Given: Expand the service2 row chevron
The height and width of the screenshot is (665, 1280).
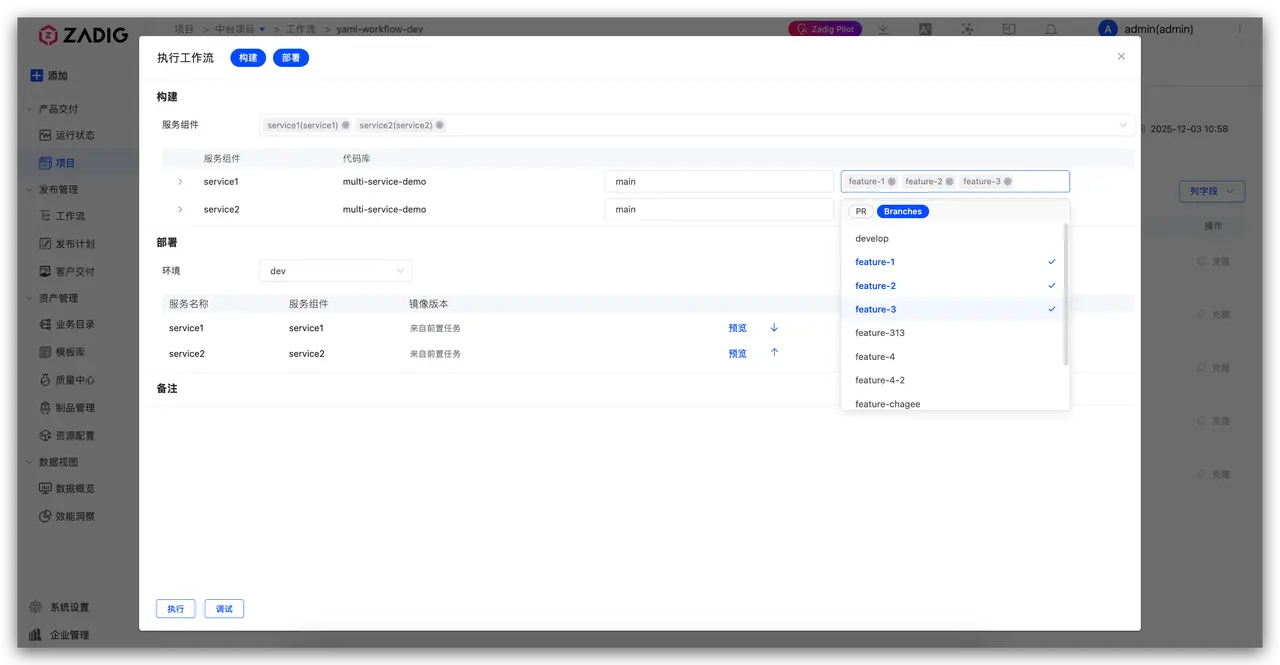Looking at the screenshot, I should click(180, 210).
